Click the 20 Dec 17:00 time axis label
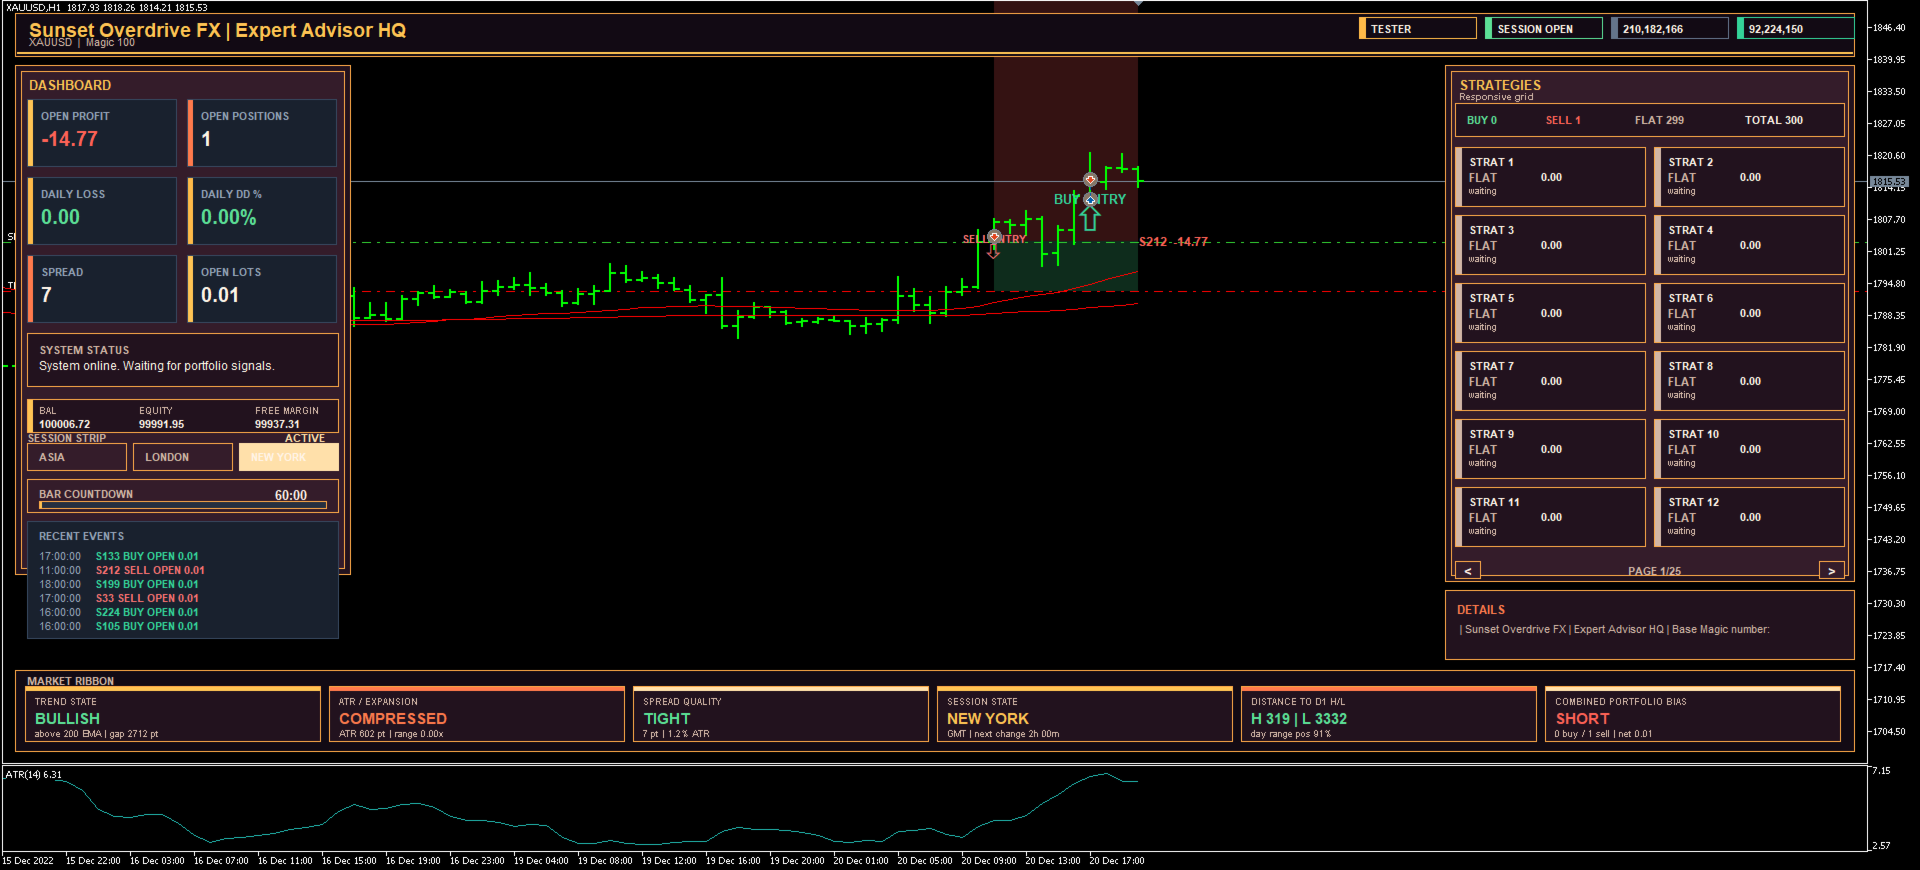 [x=1117, y=860]
